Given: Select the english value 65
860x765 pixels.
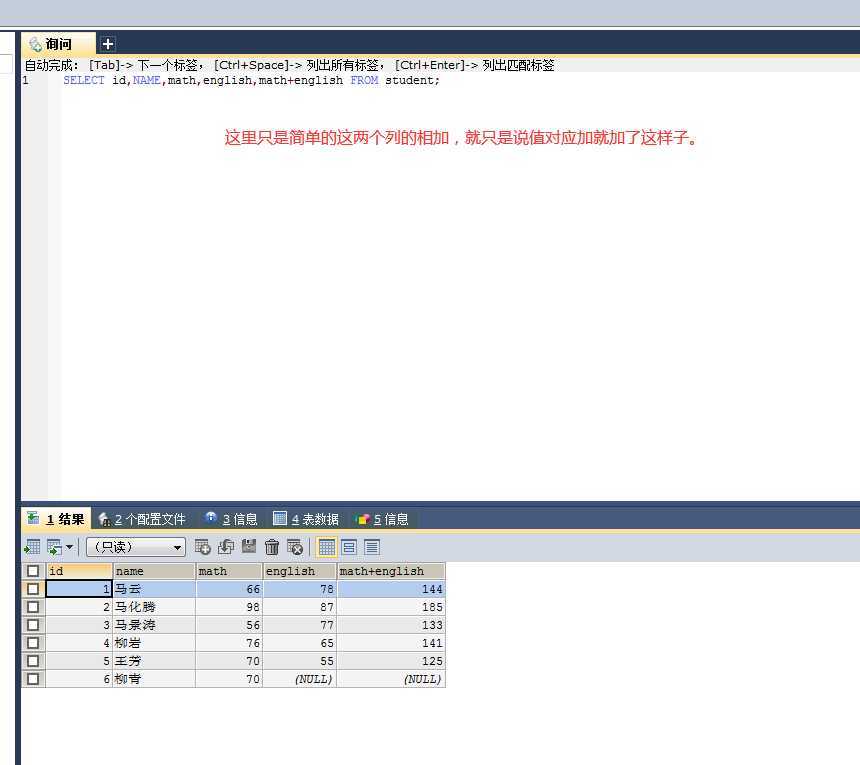Looking at the screenshot, I should (299, 643).
